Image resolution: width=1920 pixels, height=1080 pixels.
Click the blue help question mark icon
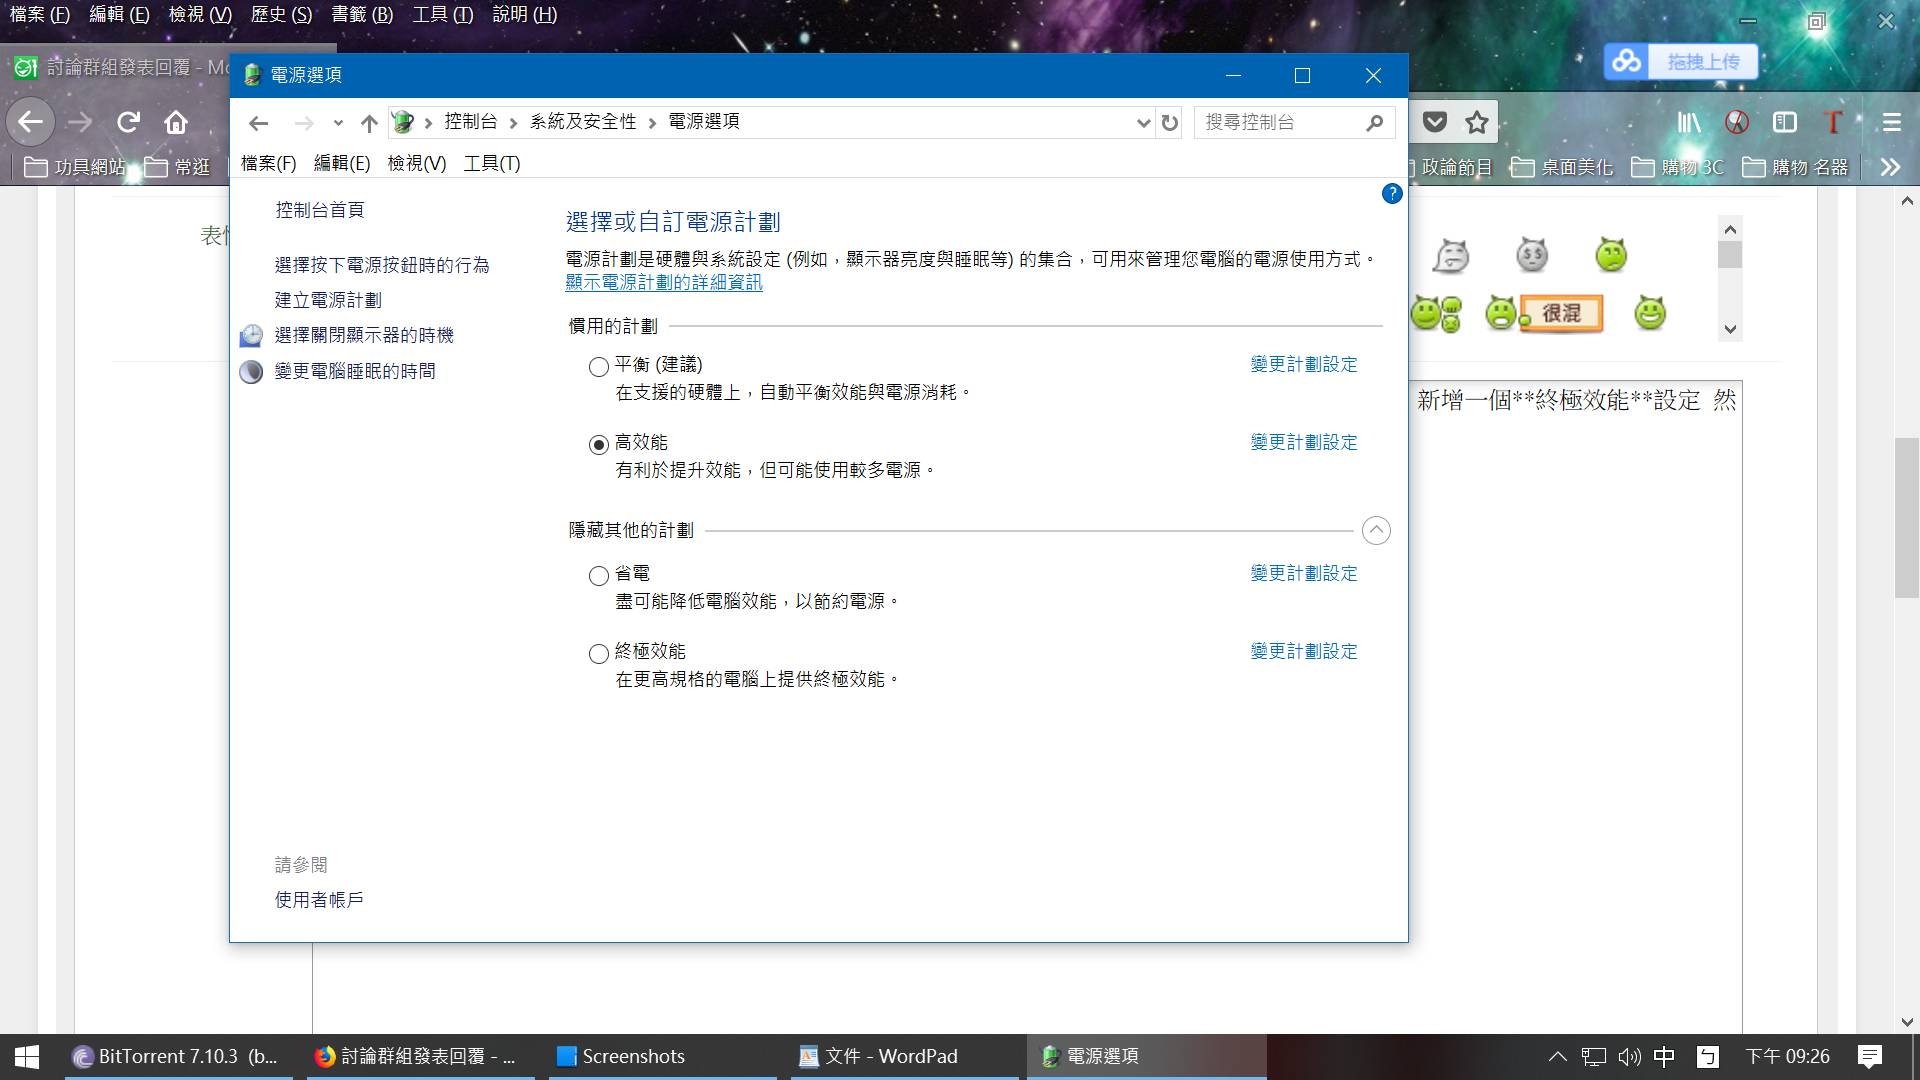(1391, 194)
